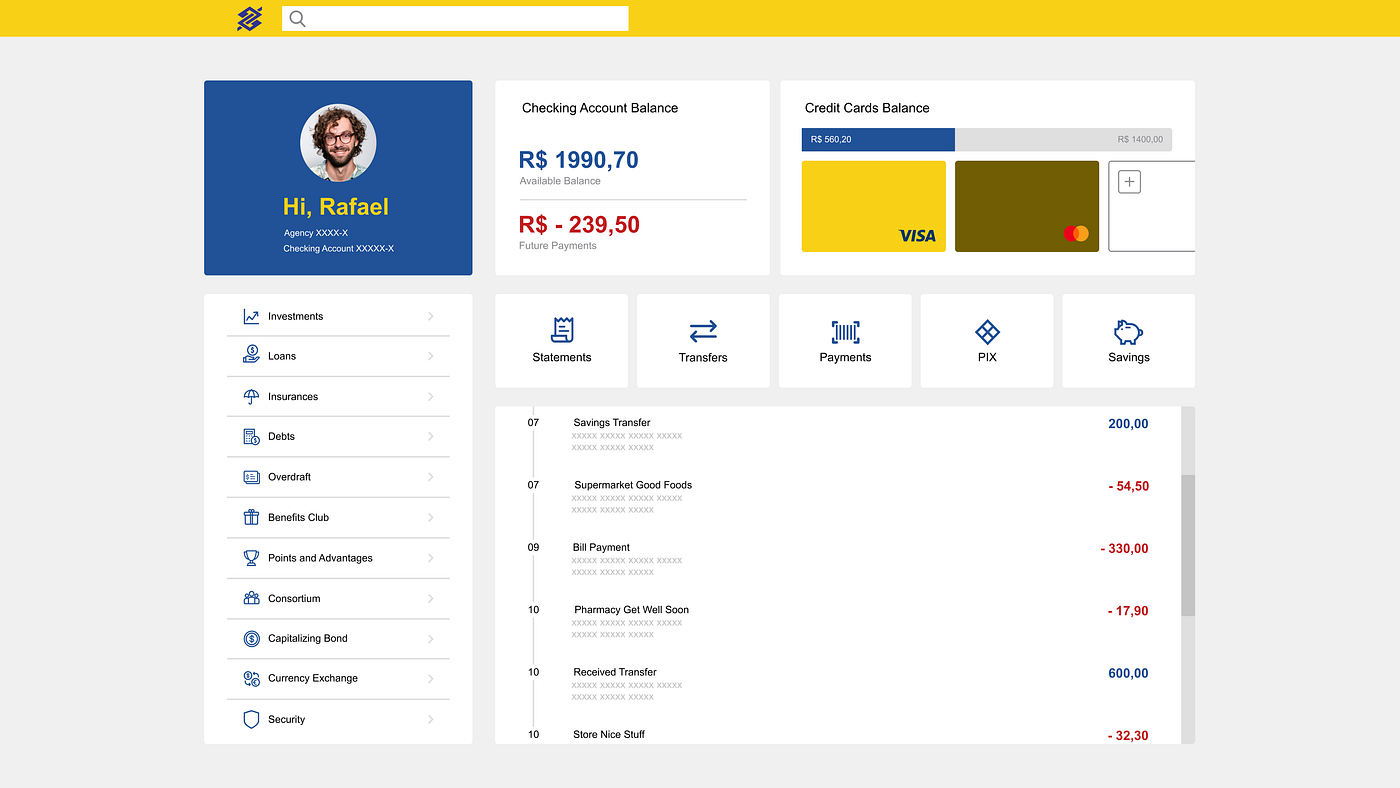The image size is (1400, 788).
Task: Open the Overdraft menu label
Action: tap(289, 477)
